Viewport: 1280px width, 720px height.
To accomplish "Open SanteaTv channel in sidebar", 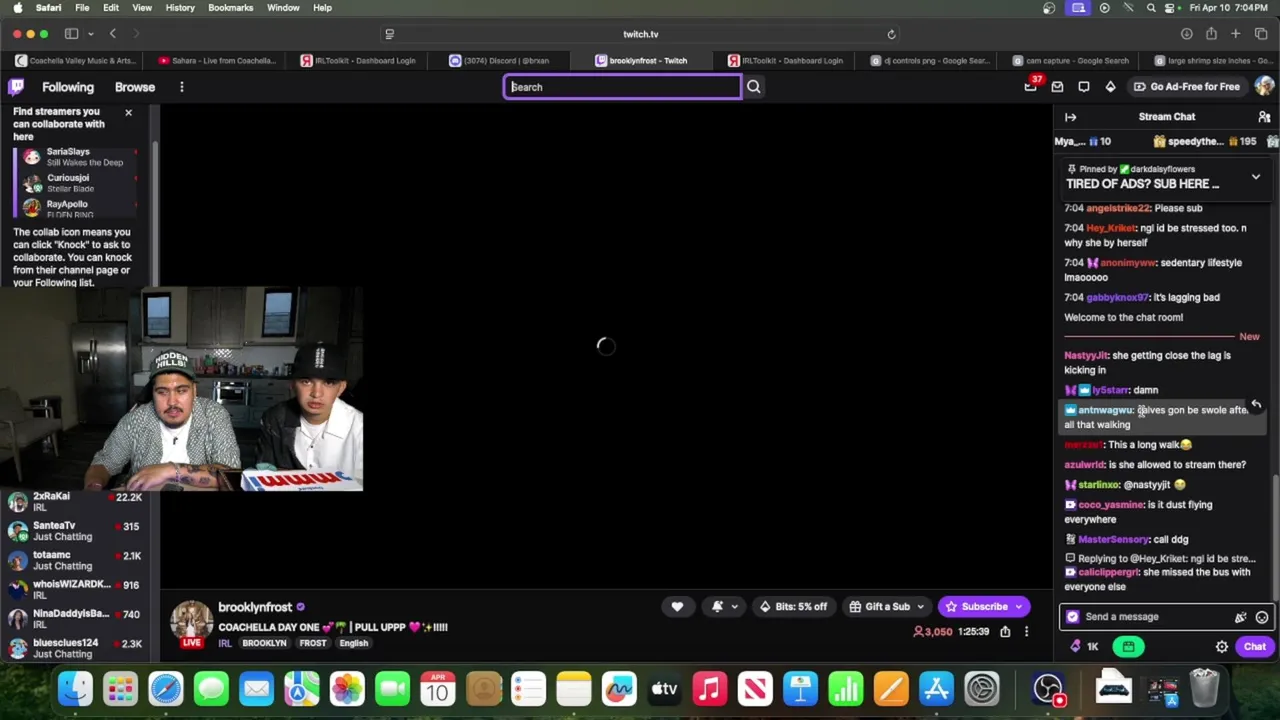I will 75,531.
